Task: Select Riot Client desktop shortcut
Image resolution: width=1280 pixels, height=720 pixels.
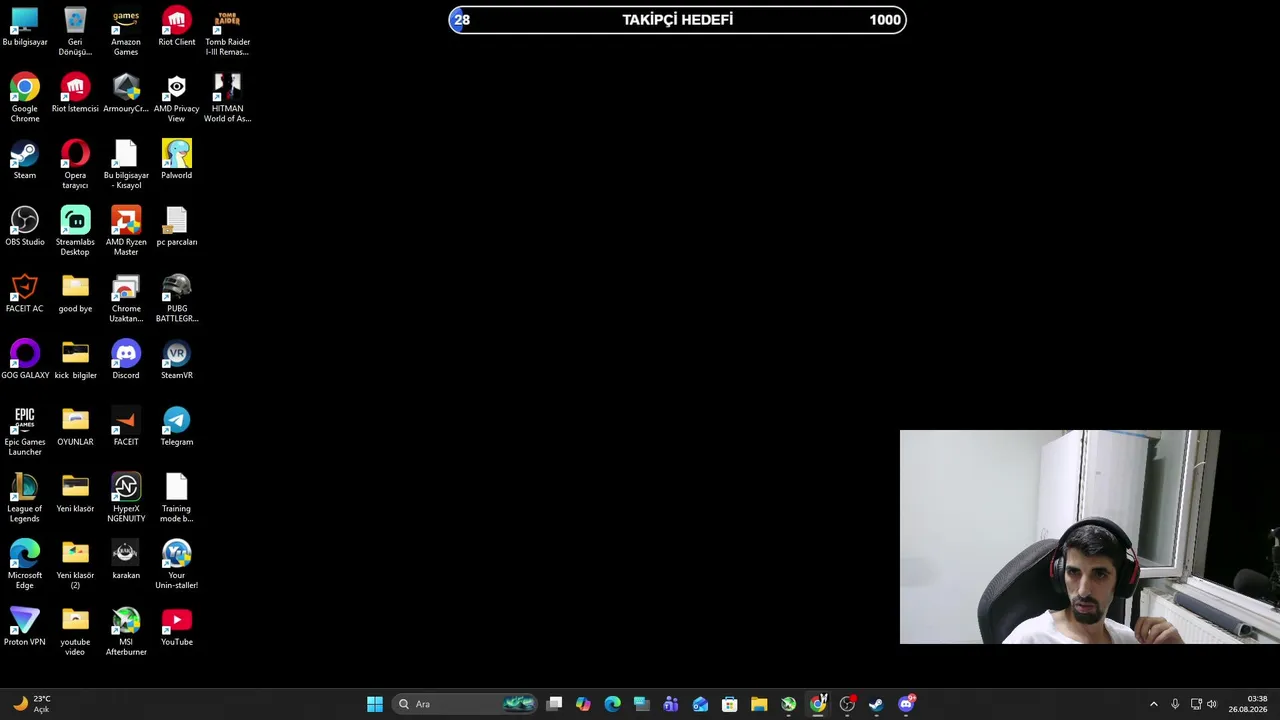Action: (177, 27)
